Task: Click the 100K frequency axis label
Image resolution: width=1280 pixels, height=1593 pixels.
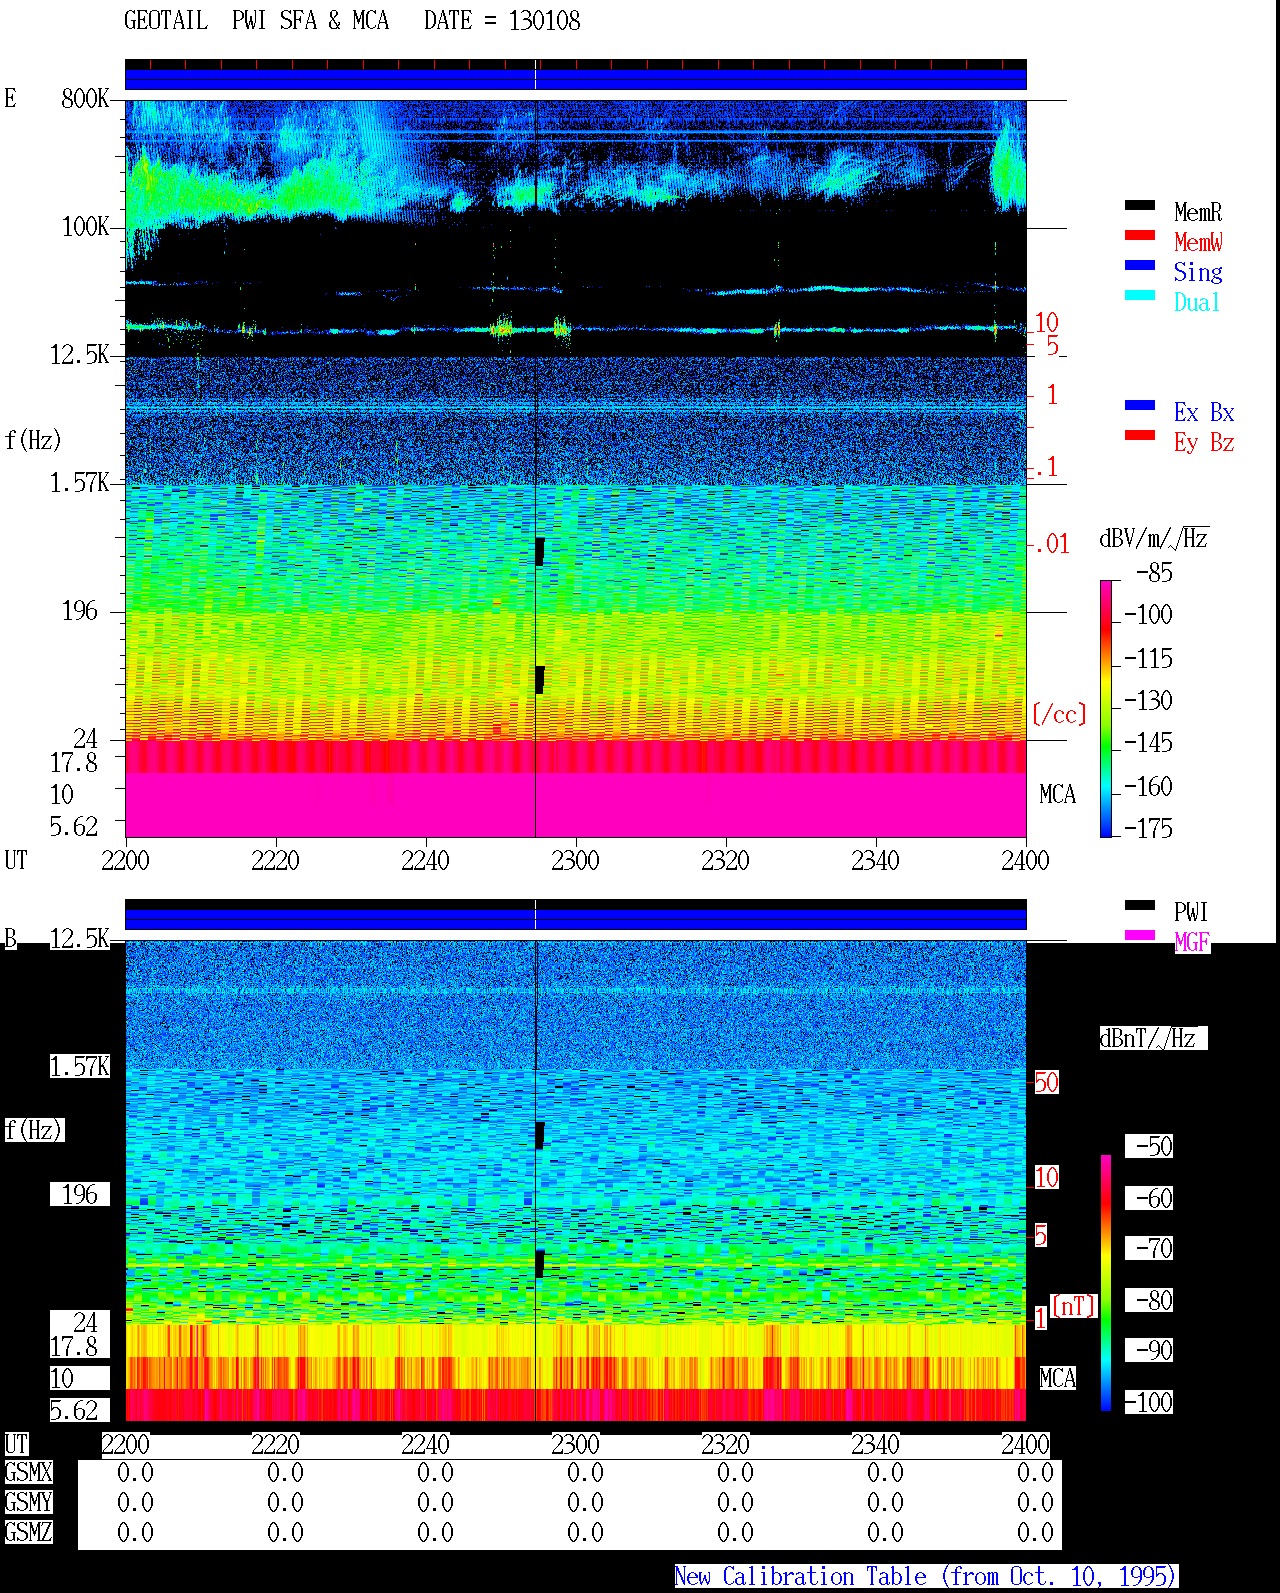Action: (x=85, y=226)
